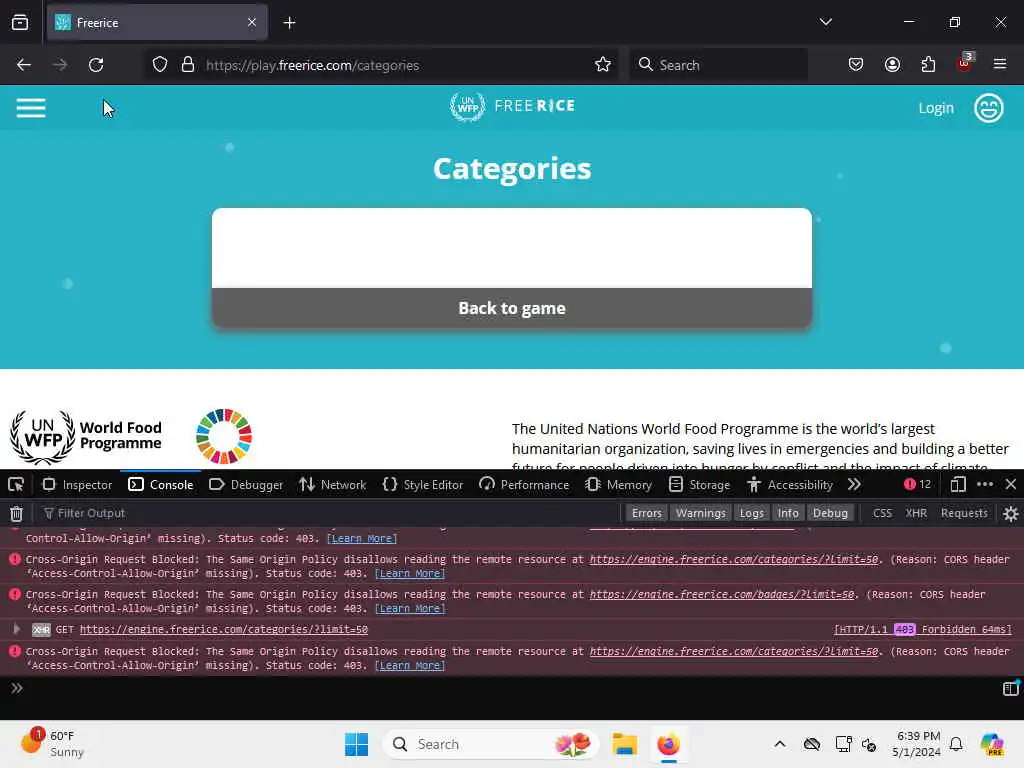Screen dimensions: 1024x768
Task: Open devtools customize ellipsis menu
Action: [x=985, y=484]
